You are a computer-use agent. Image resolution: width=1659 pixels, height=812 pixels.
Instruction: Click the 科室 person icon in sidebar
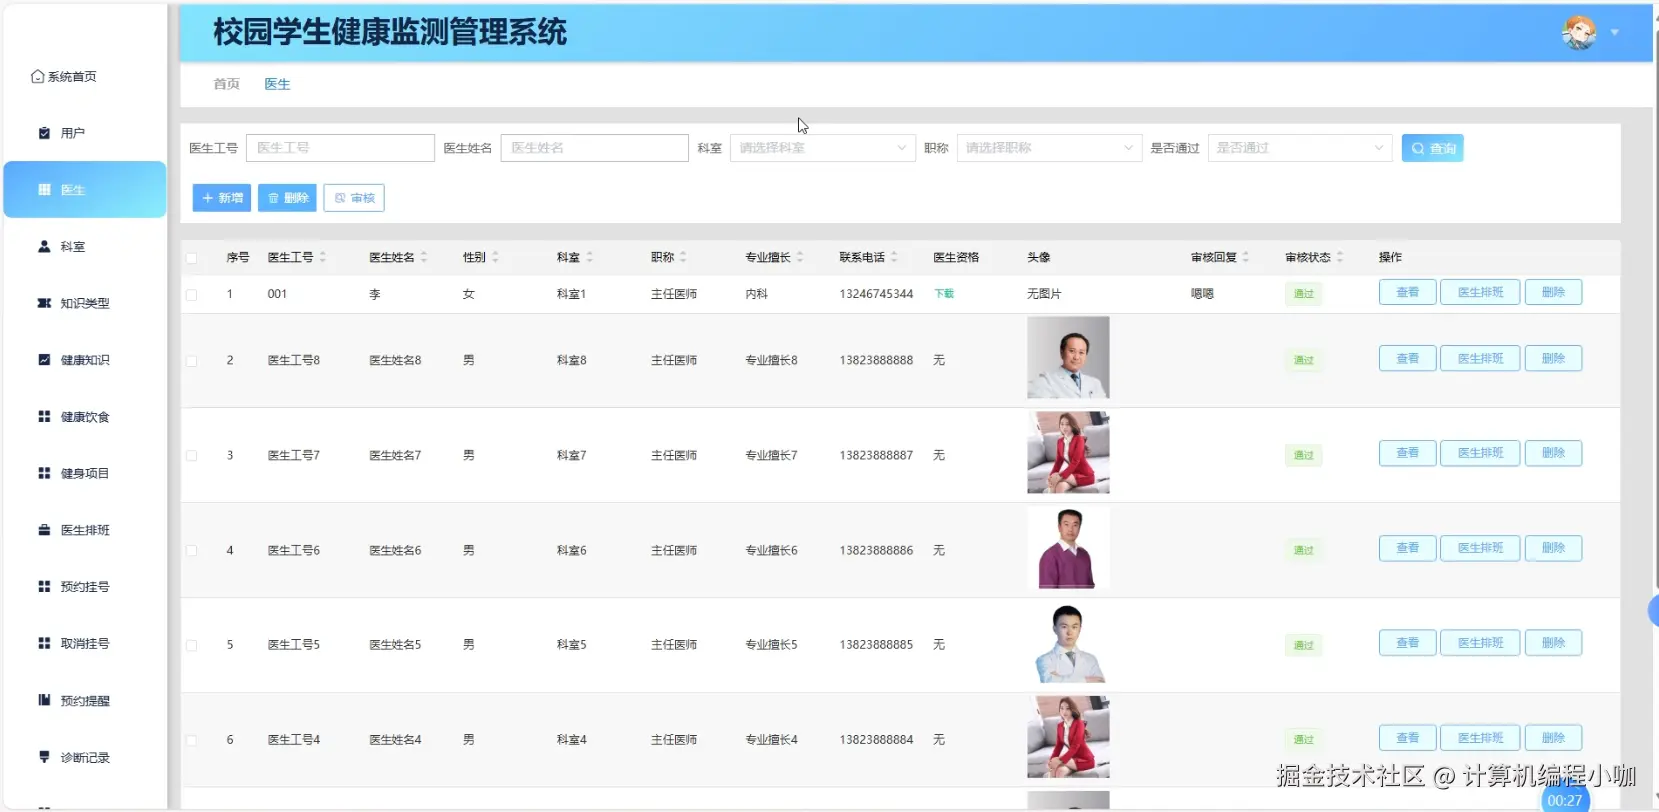click(x=44, y=246)
